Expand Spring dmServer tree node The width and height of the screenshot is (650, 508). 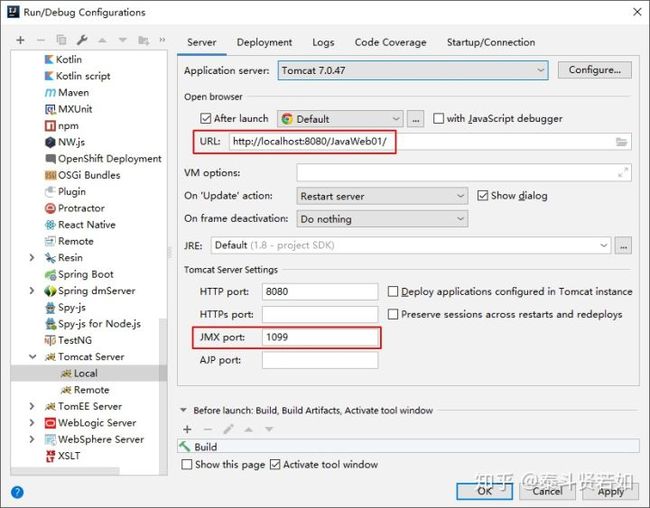click(x=32, y=291)
